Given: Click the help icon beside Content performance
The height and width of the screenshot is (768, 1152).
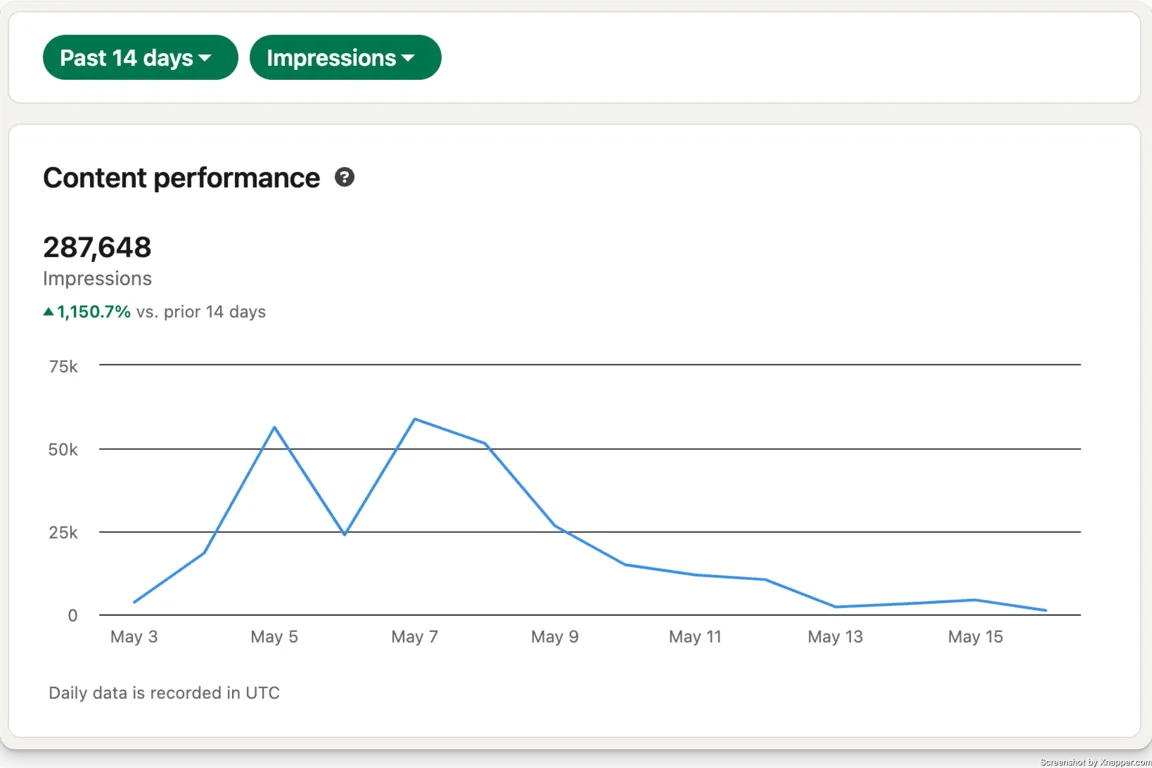Looking at the screenshot, I should [344, 177].
